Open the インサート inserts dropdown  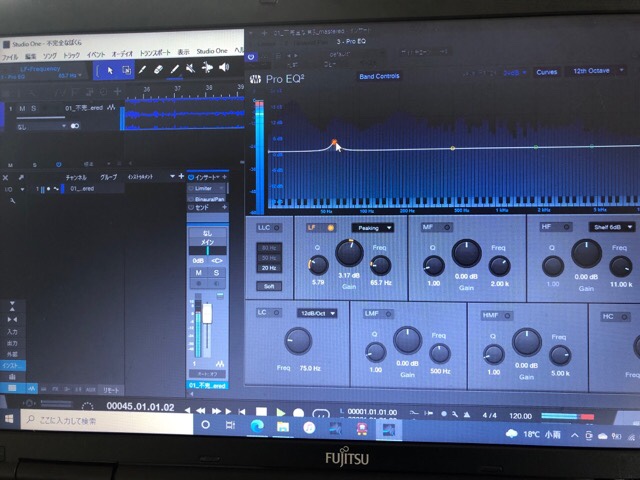point(207,177)
